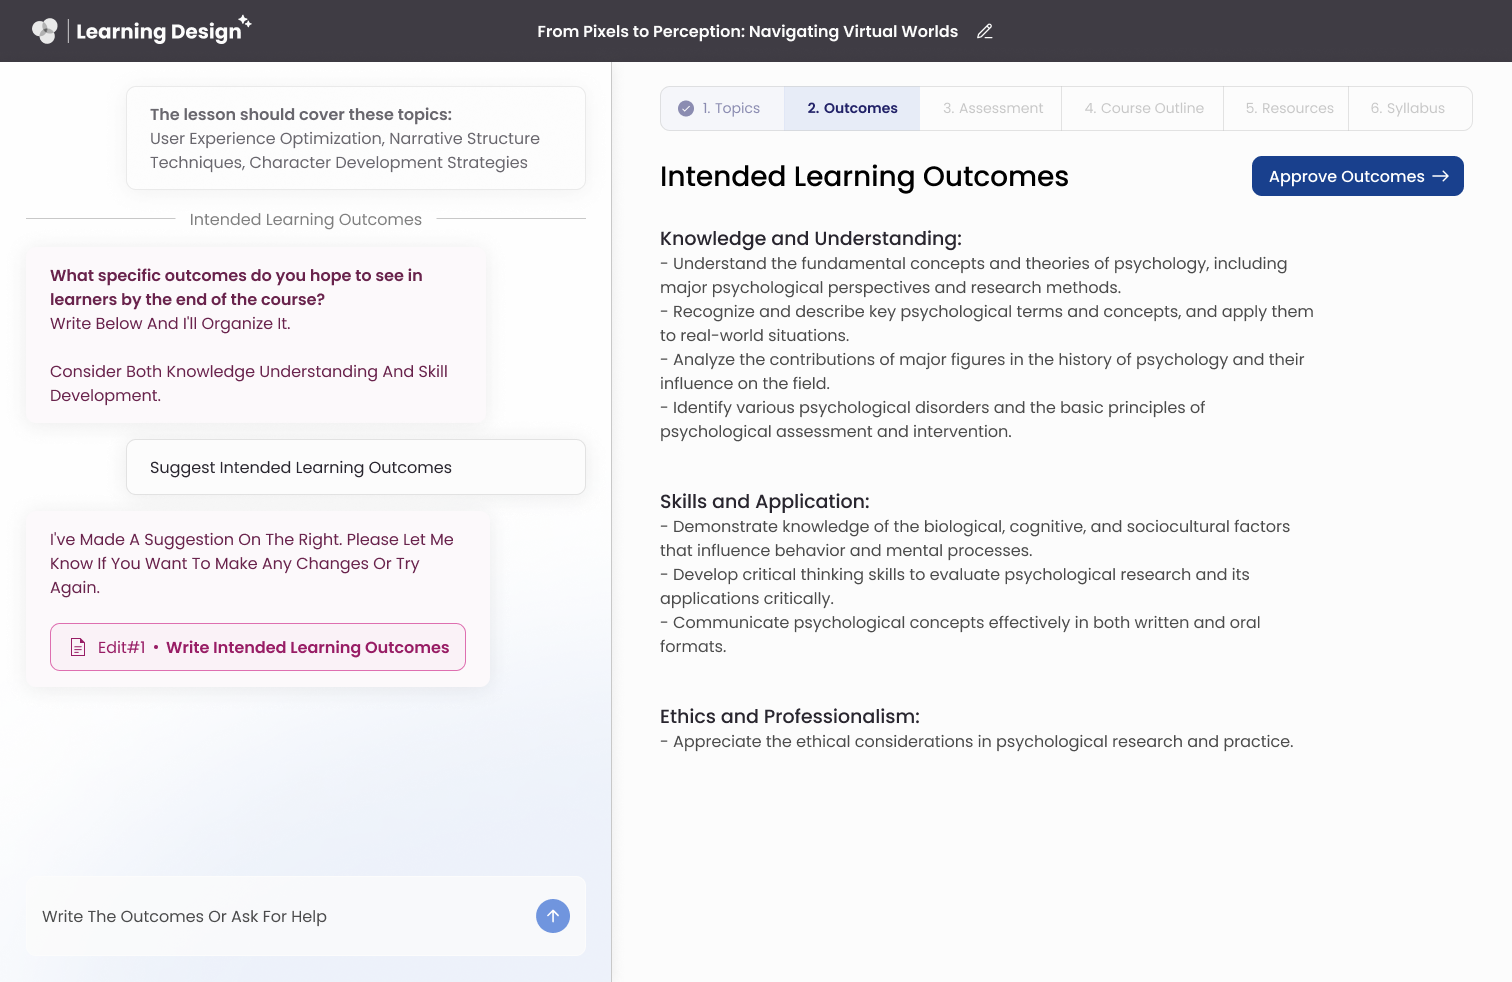
Task: Click the Learning Design logo icon
Action: pos(44,31)
